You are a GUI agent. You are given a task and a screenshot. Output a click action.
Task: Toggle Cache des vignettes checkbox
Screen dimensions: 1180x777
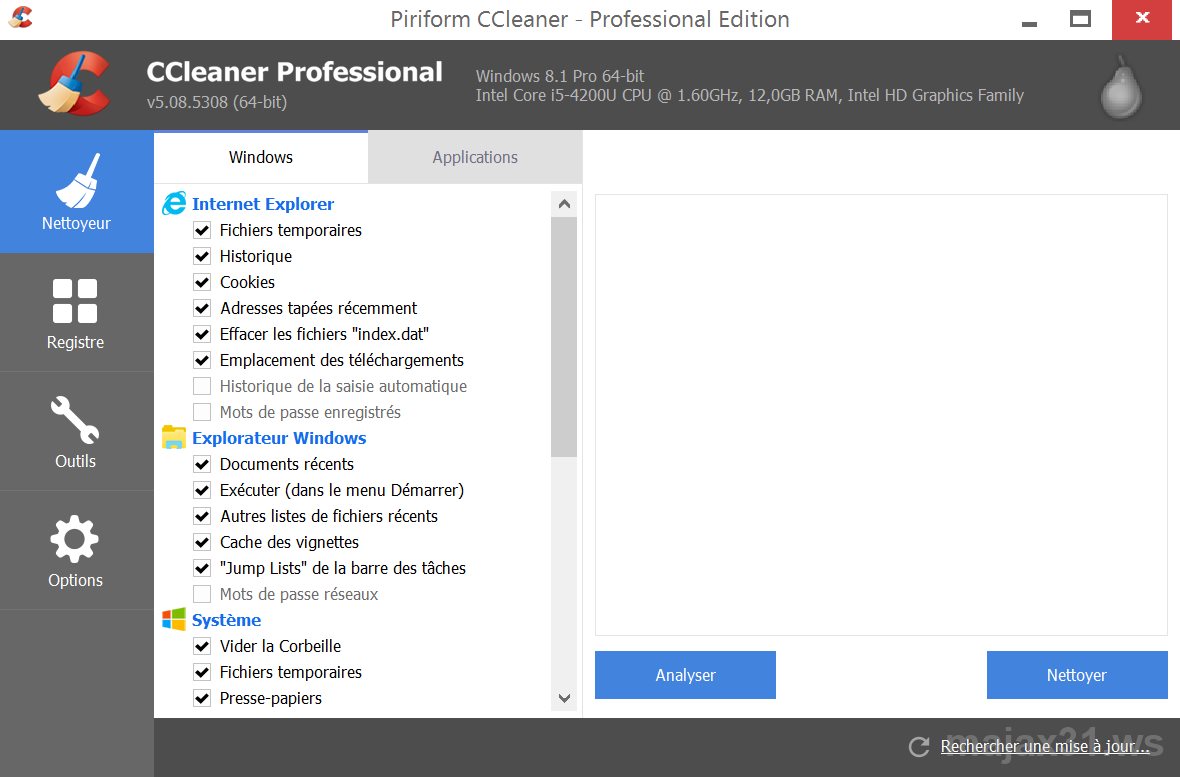[x=202, y=542]
